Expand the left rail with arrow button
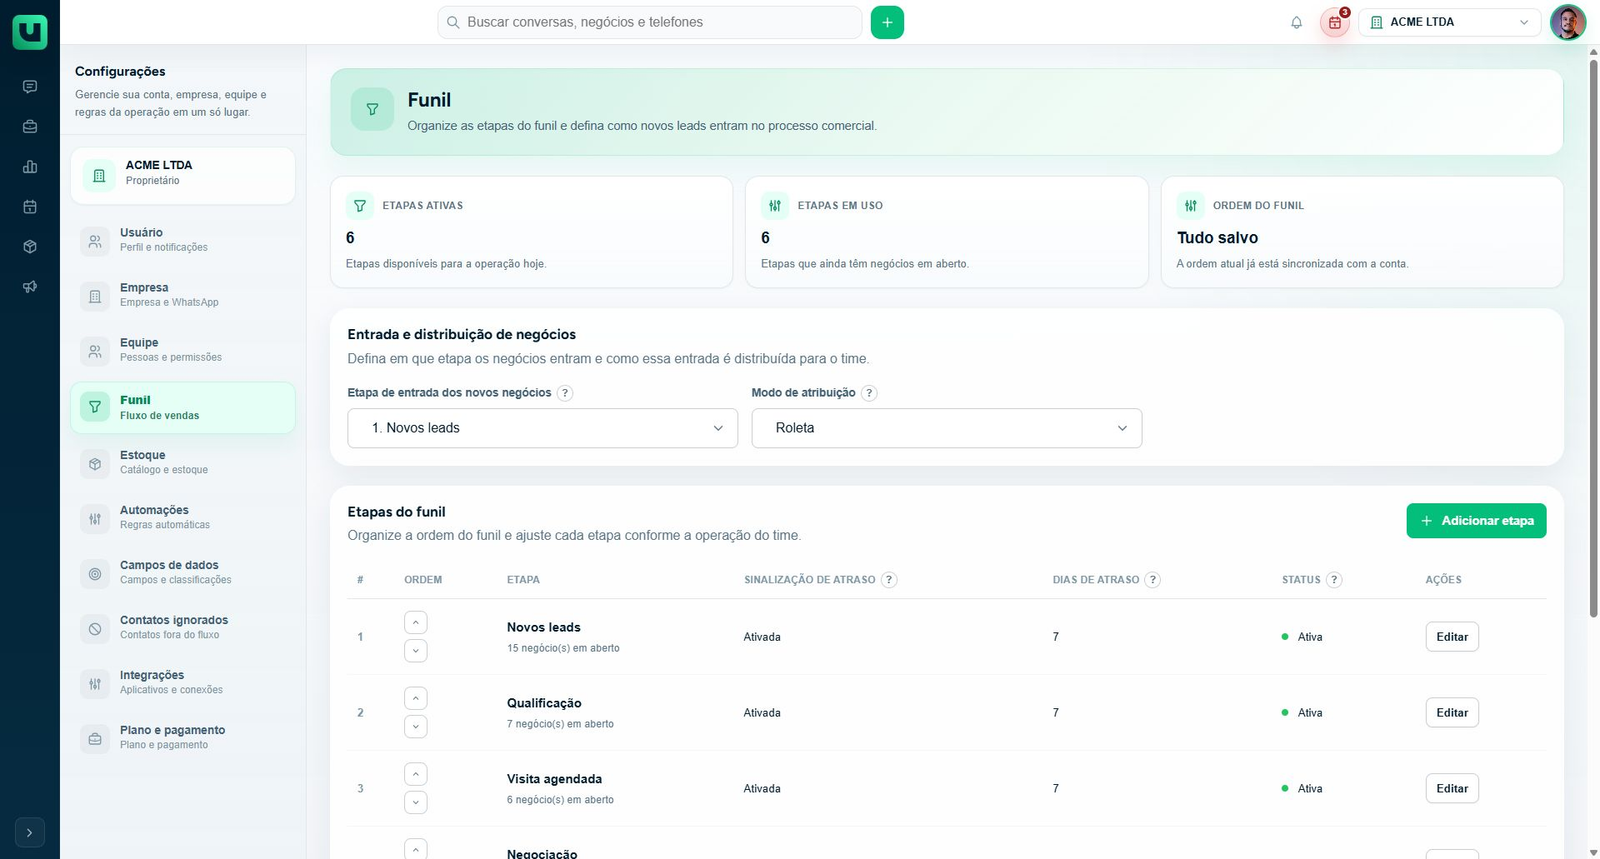The image size is (1600, 859). (x=30, y=832)
